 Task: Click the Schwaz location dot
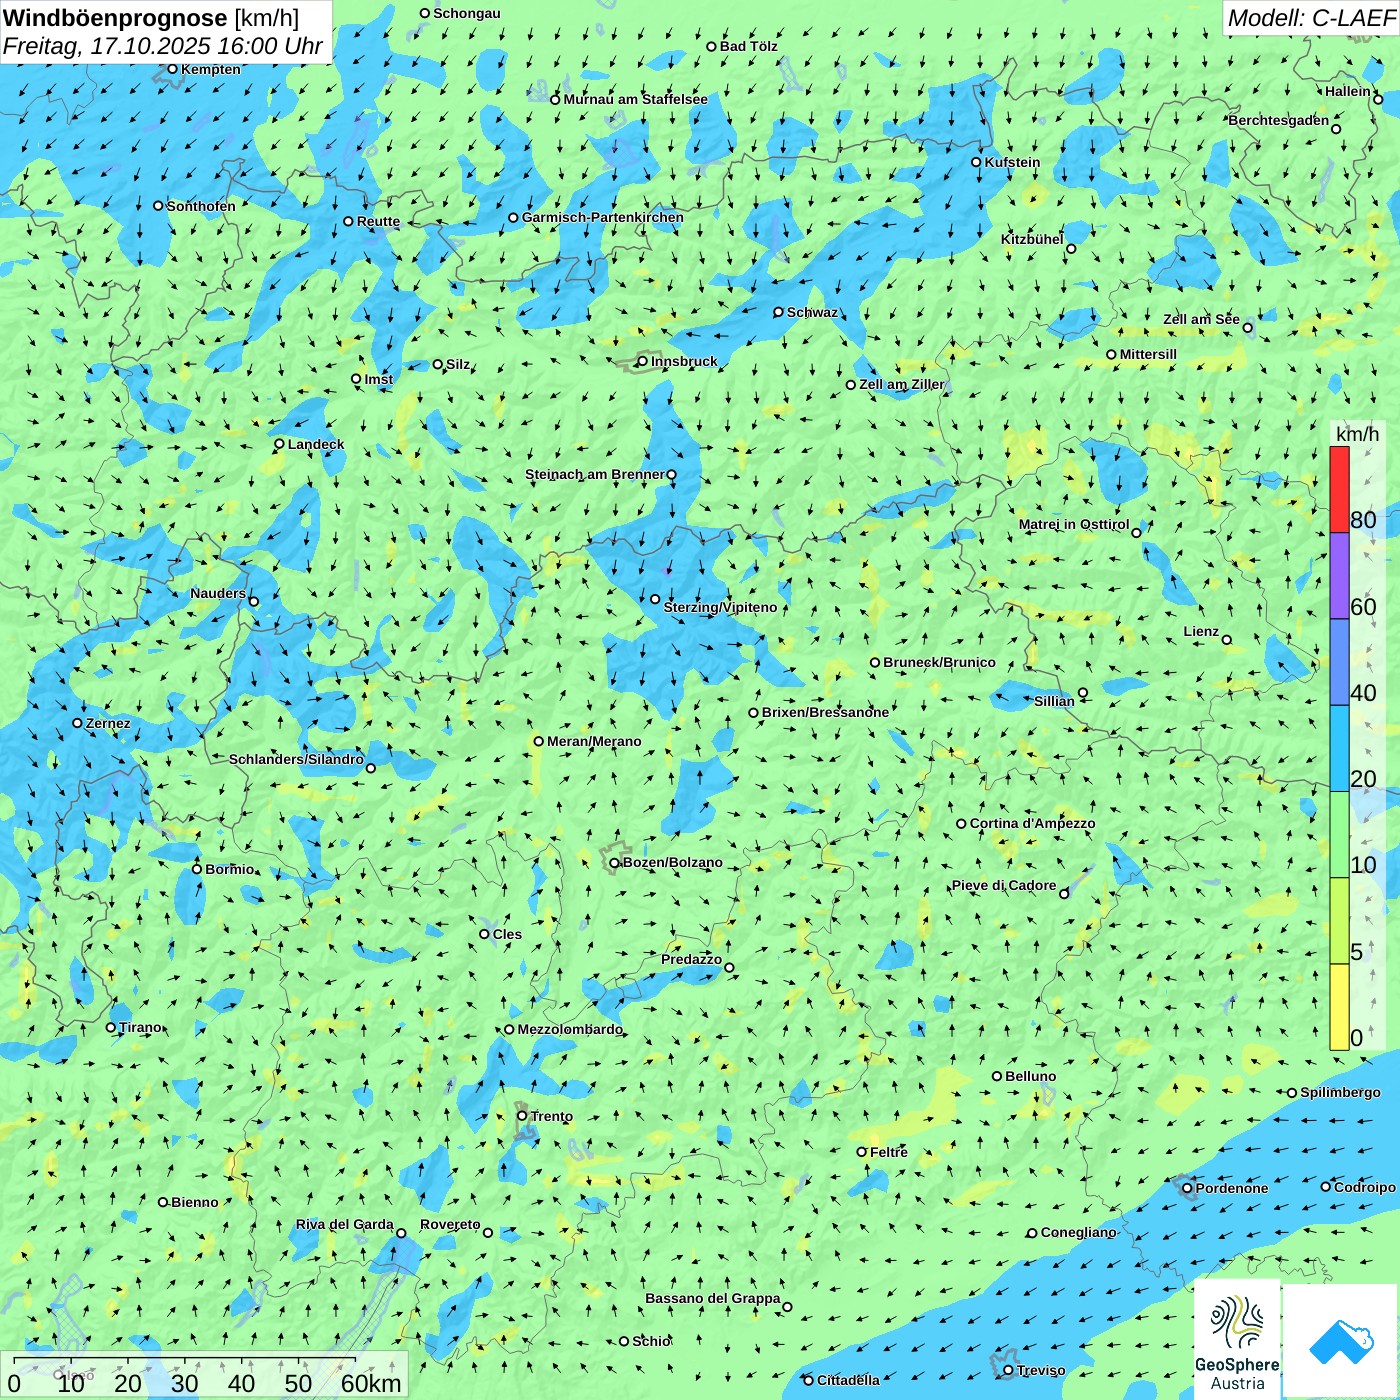click(779, 312)
